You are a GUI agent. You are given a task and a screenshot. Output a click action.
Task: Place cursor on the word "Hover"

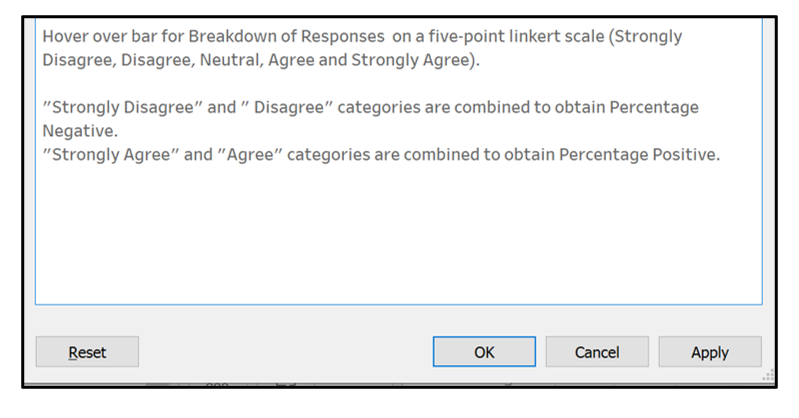tap(65, 36)
